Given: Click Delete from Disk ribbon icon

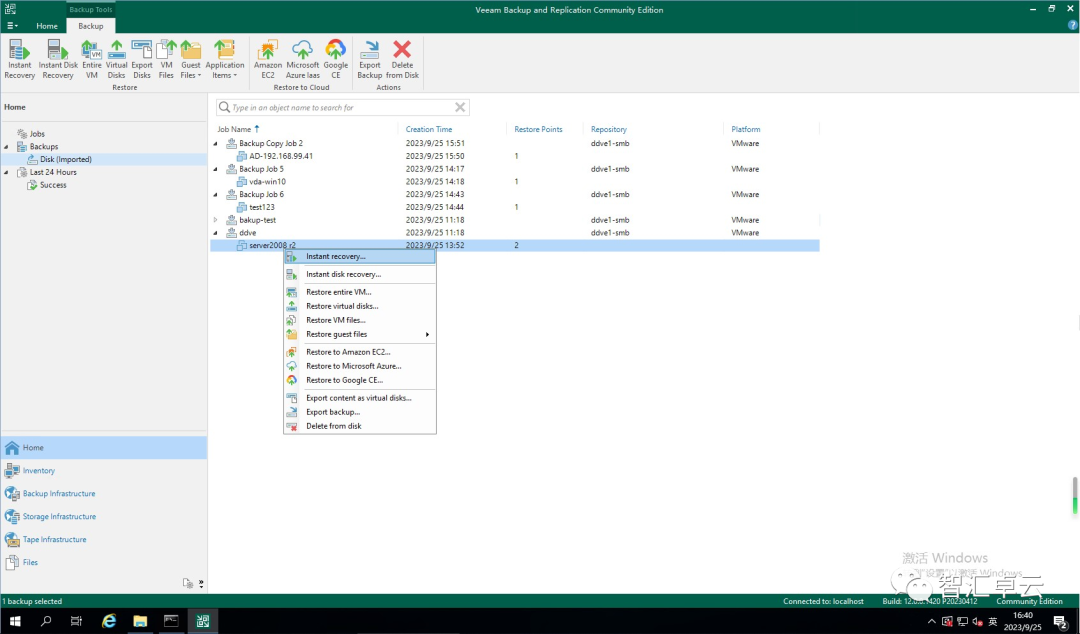Looking at the screenshot, I should click(402, 59).
